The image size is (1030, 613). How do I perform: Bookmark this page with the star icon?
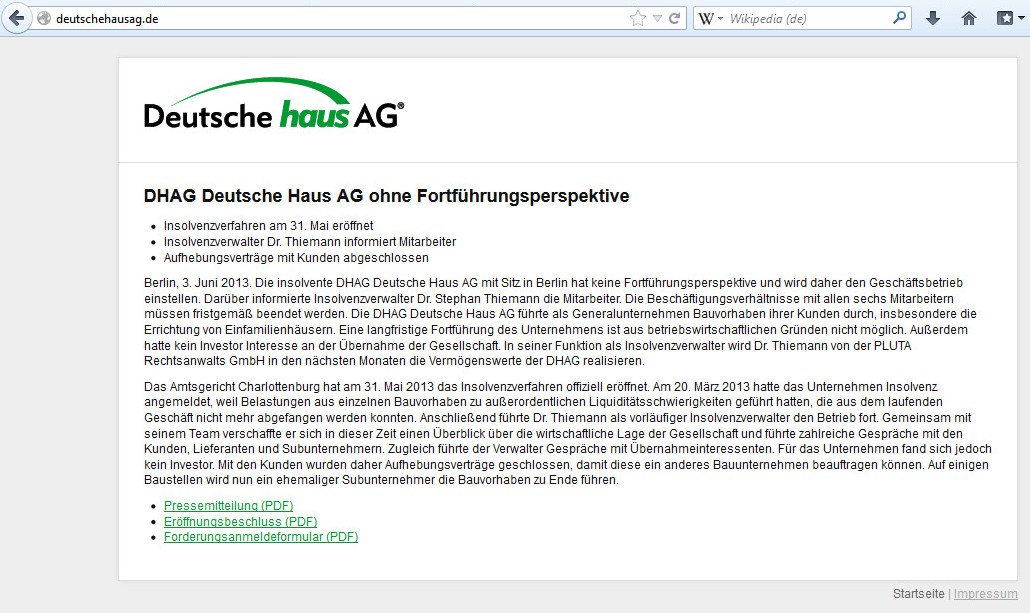[x=637, y=18]
